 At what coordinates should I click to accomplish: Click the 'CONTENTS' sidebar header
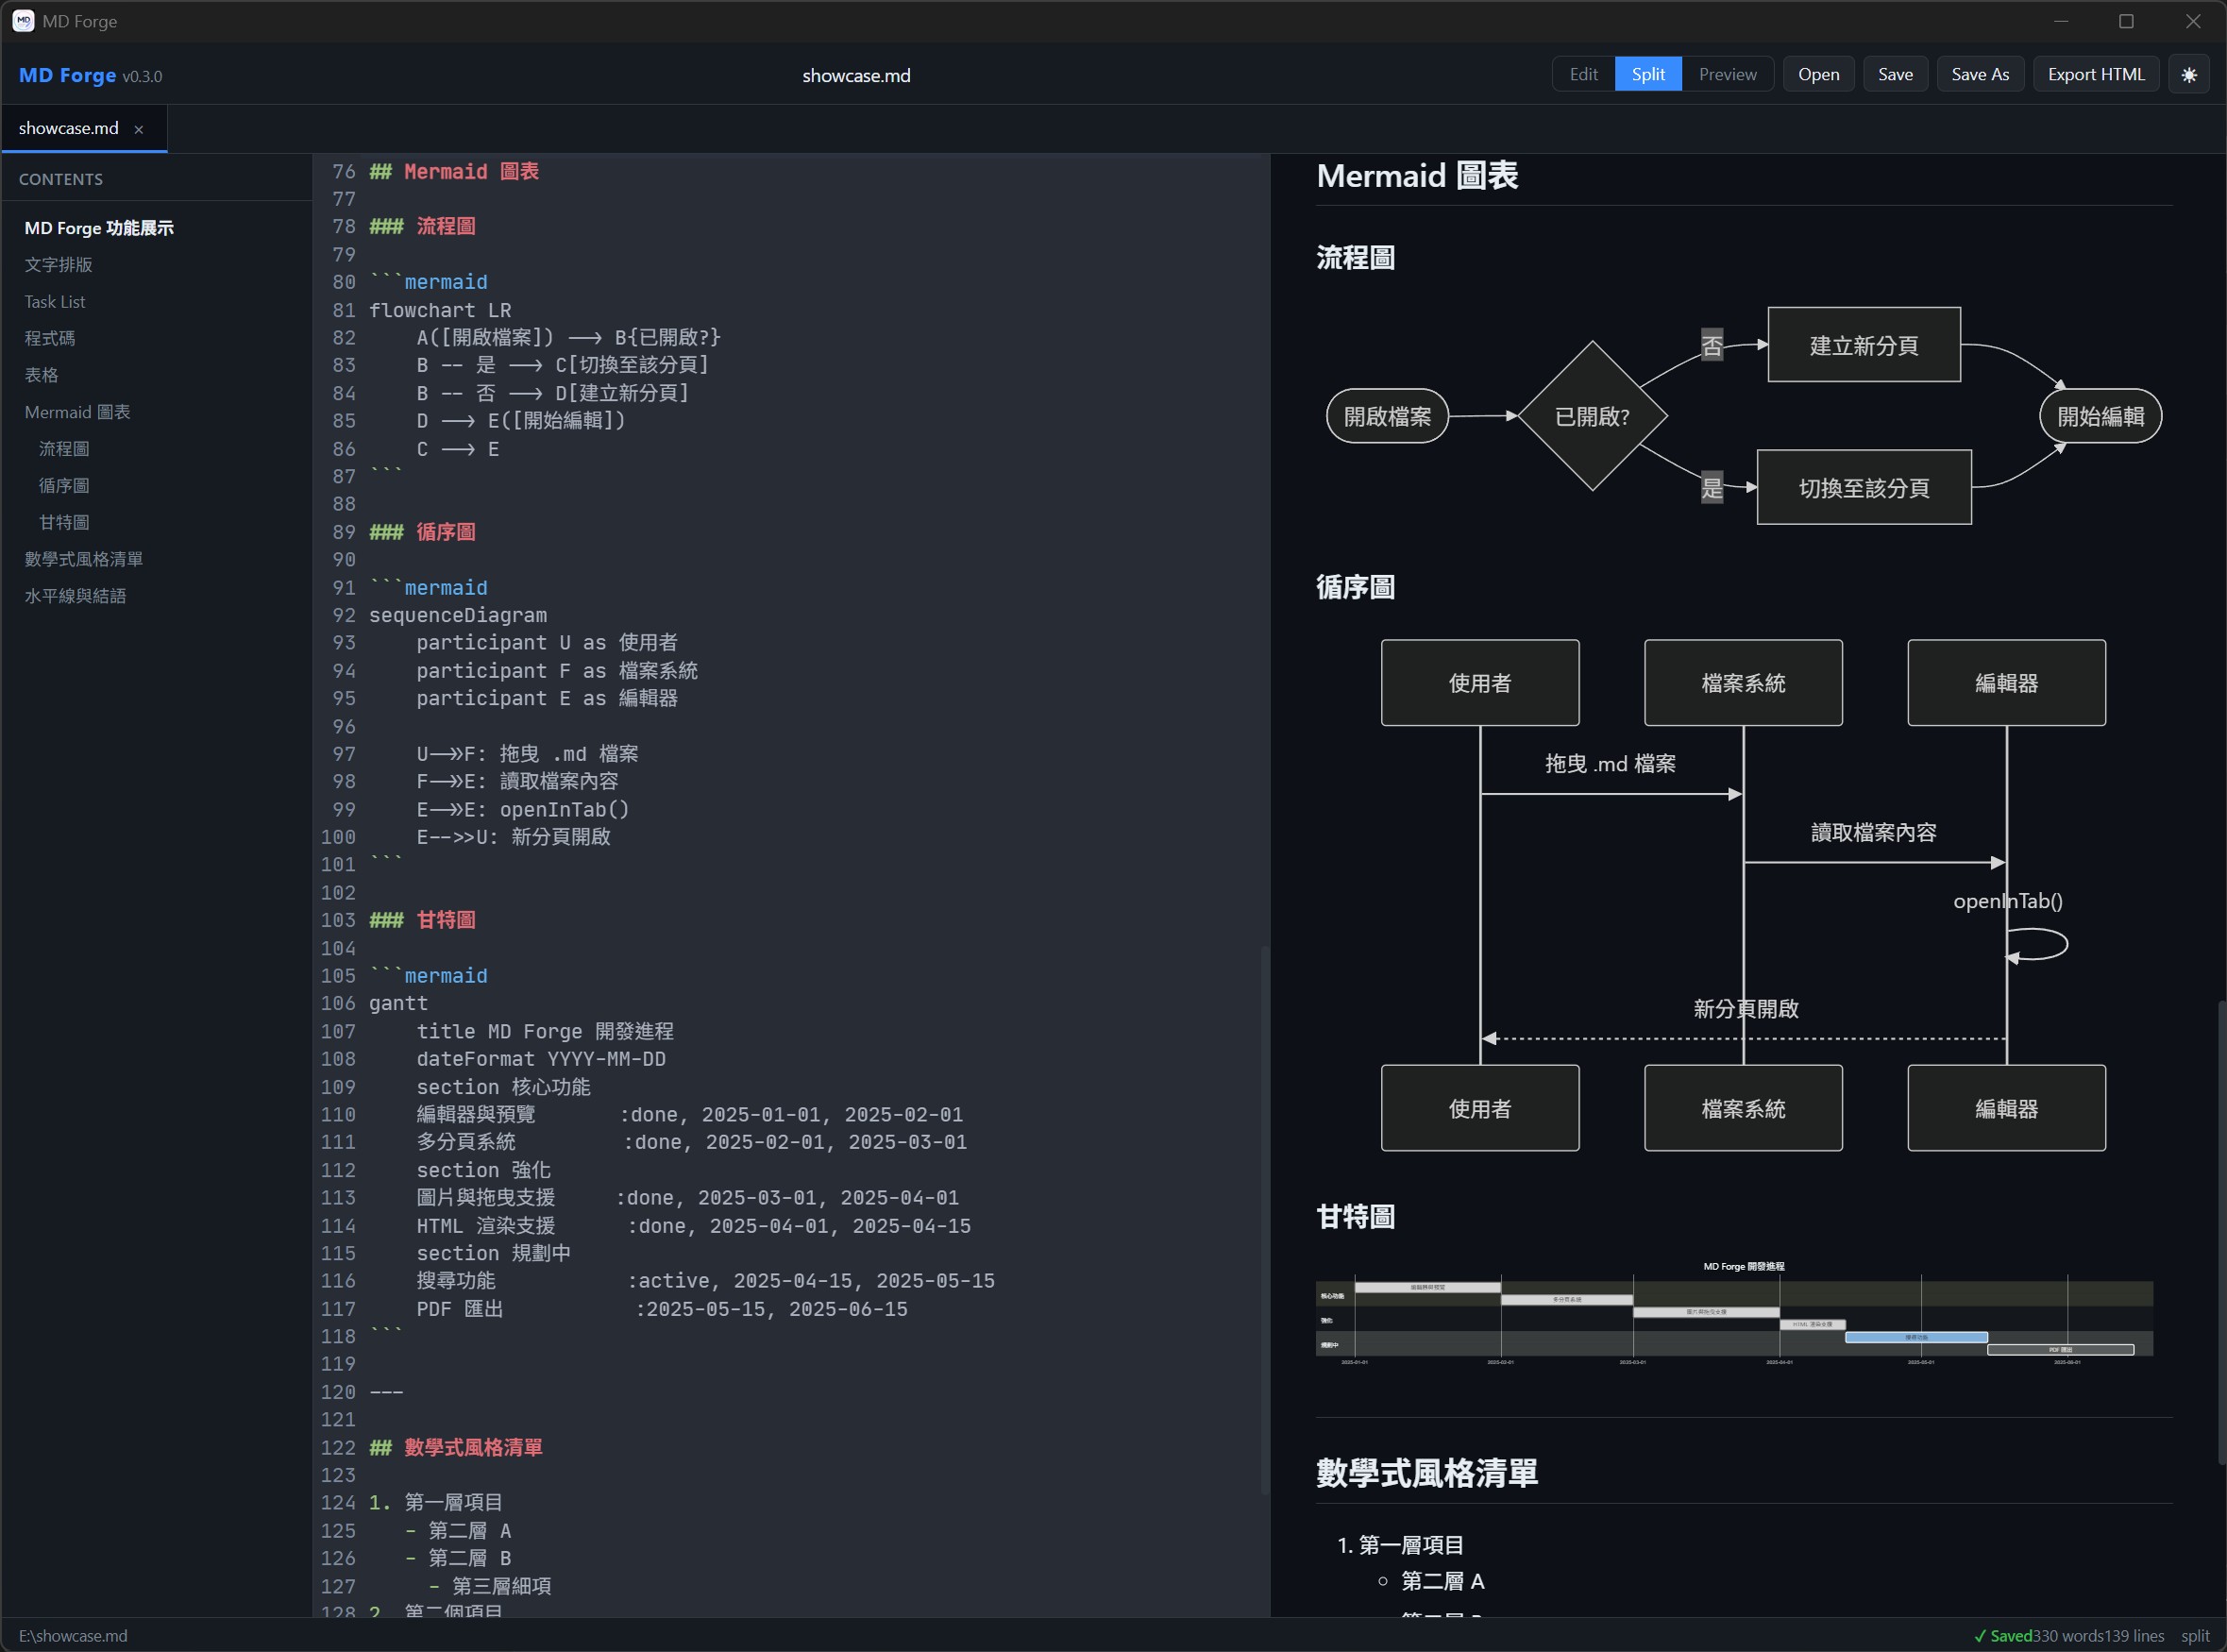click(61, 179)
